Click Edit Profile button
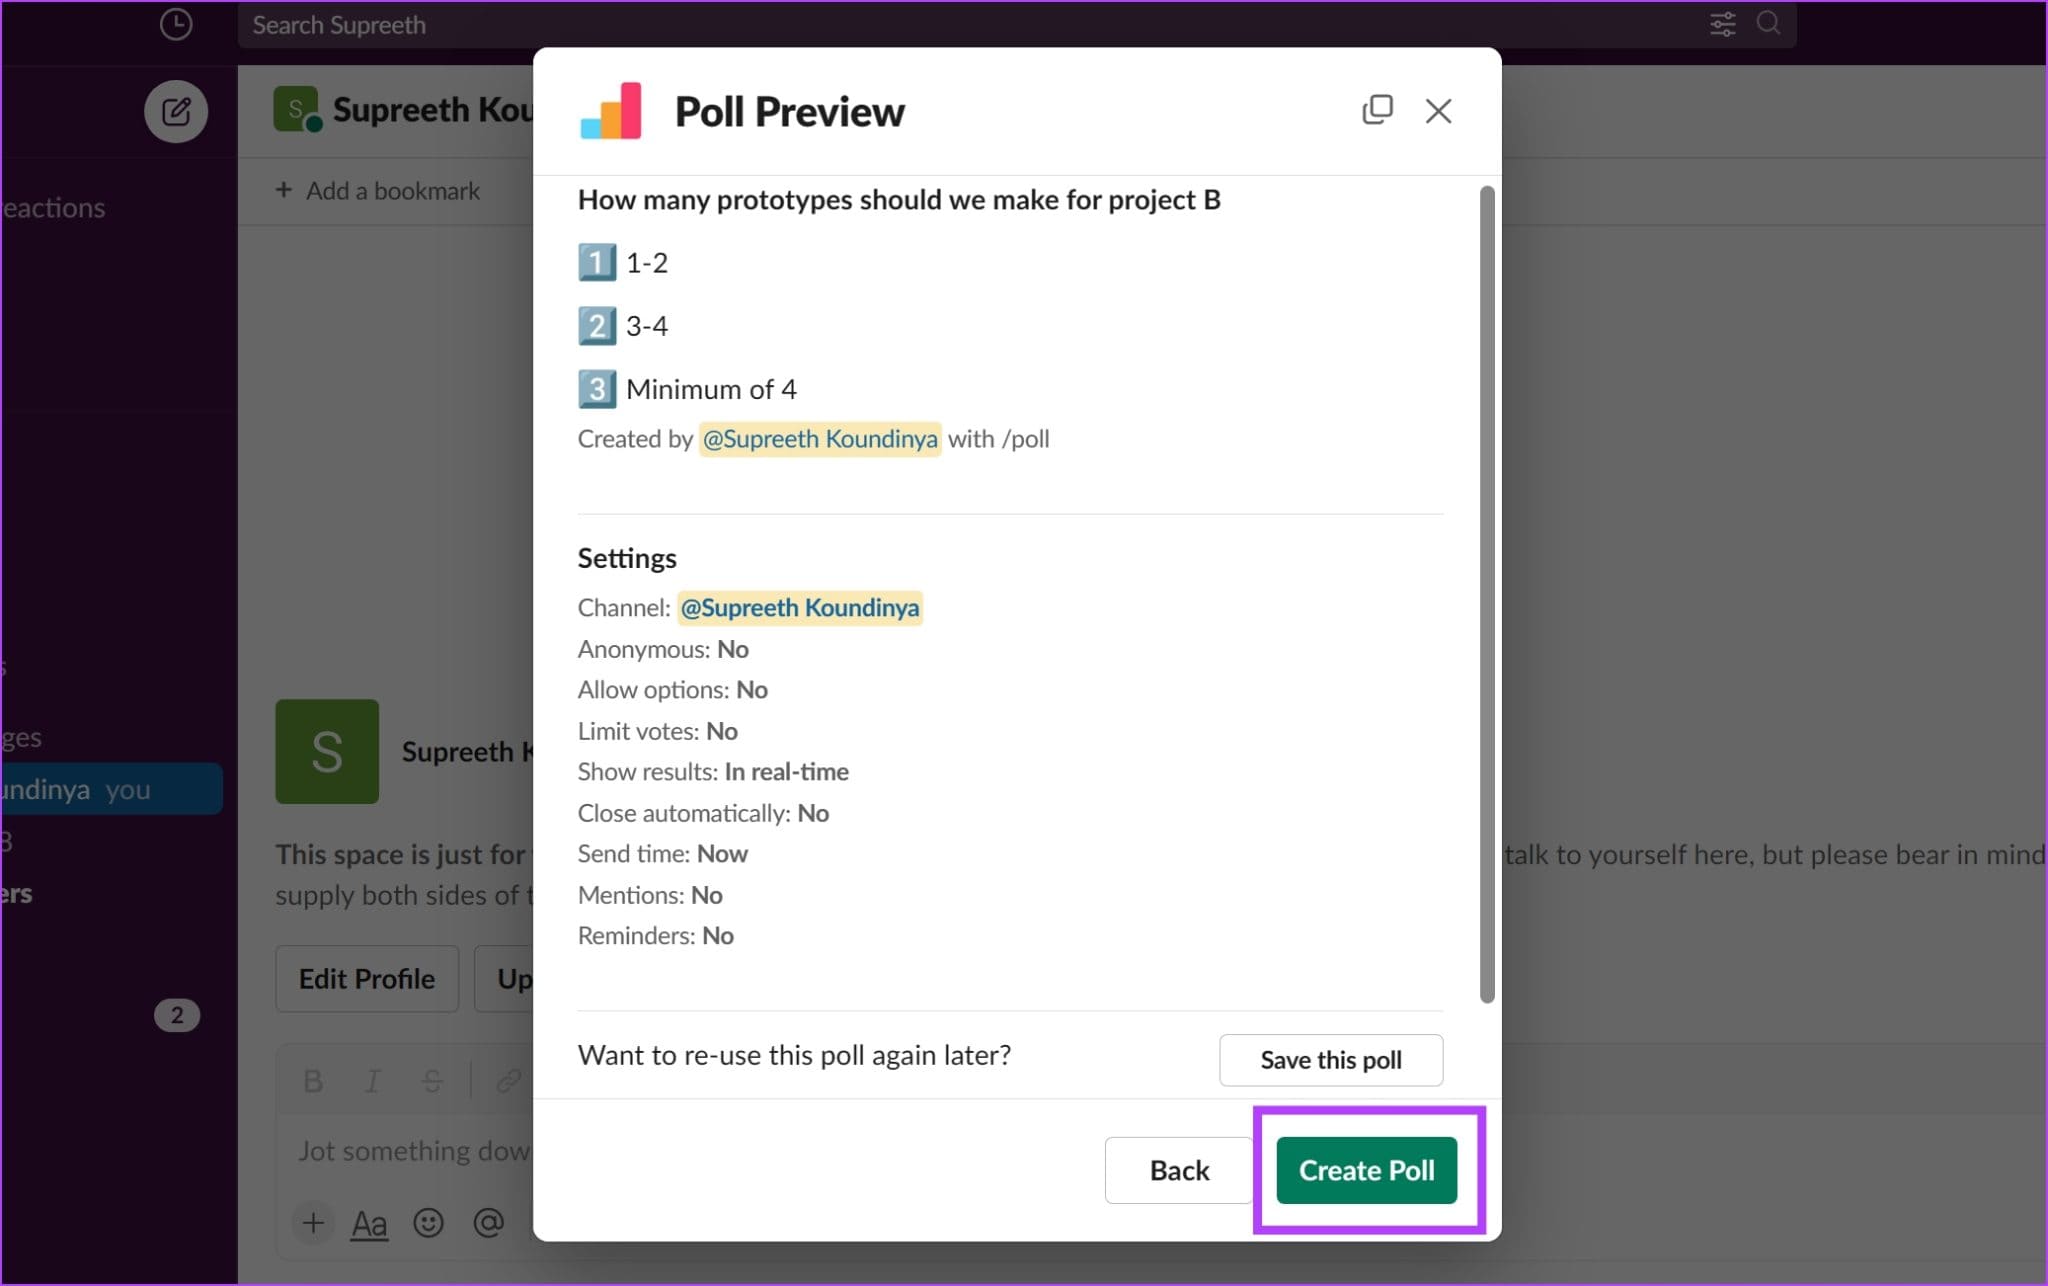The width and height of the screenshot is (2048, 1286). point(367,979)
